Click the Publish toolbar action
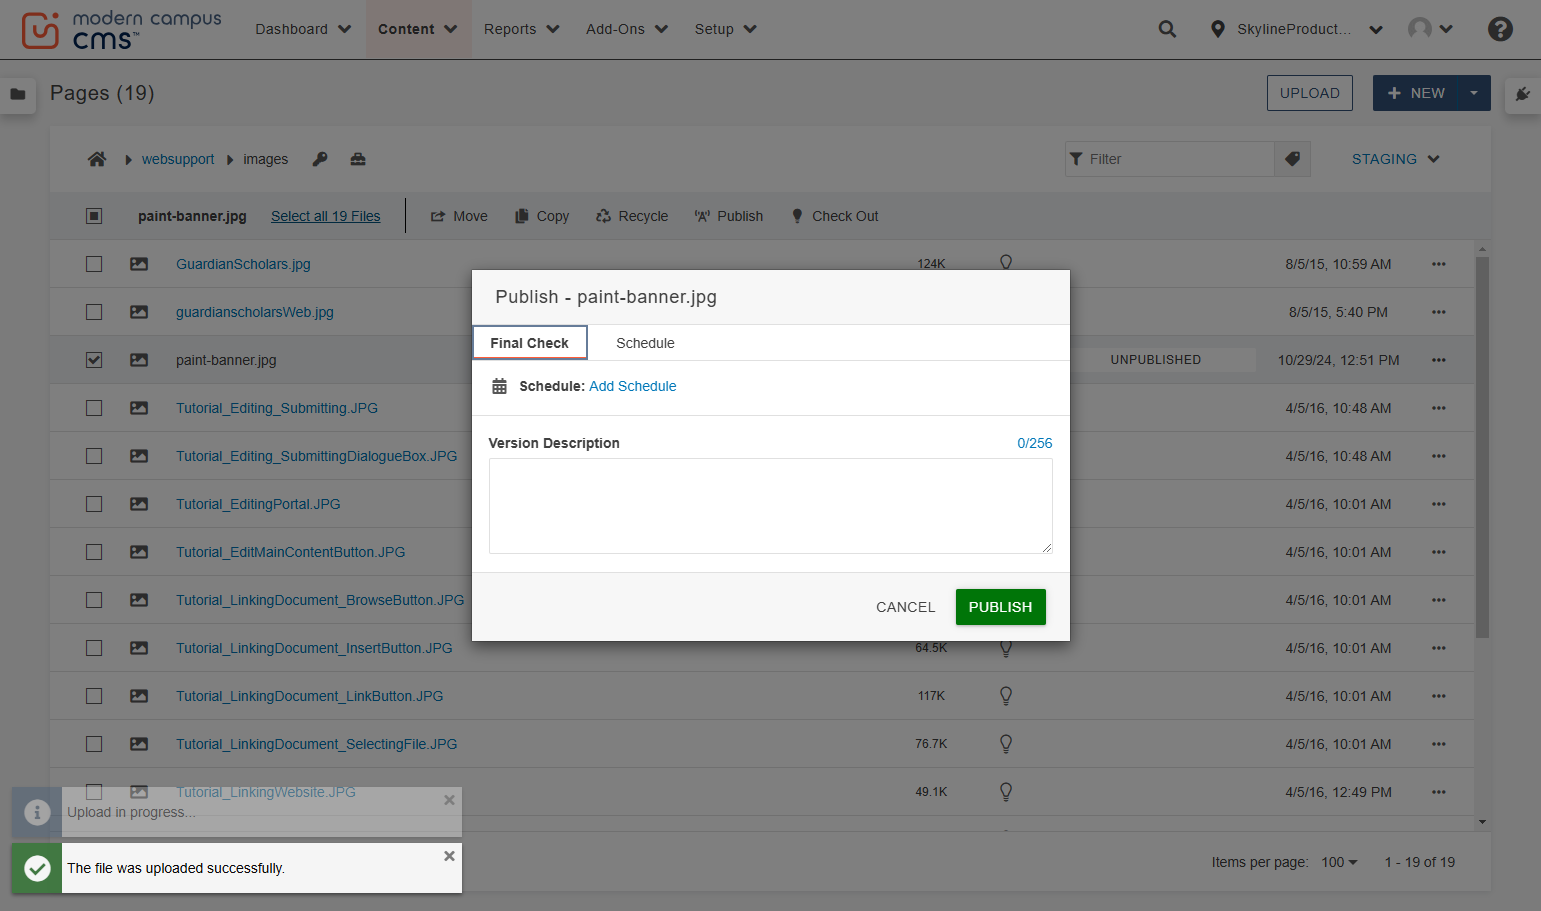Screen dimensions: 1541x911 point(729,216)
